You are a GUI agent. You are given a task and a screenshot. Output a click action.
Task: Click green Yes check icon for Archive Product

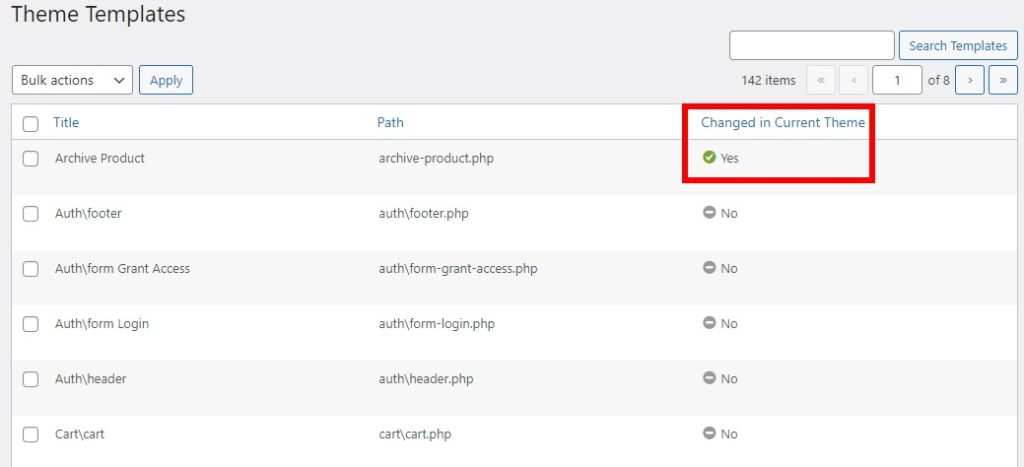tap(709, 157)
